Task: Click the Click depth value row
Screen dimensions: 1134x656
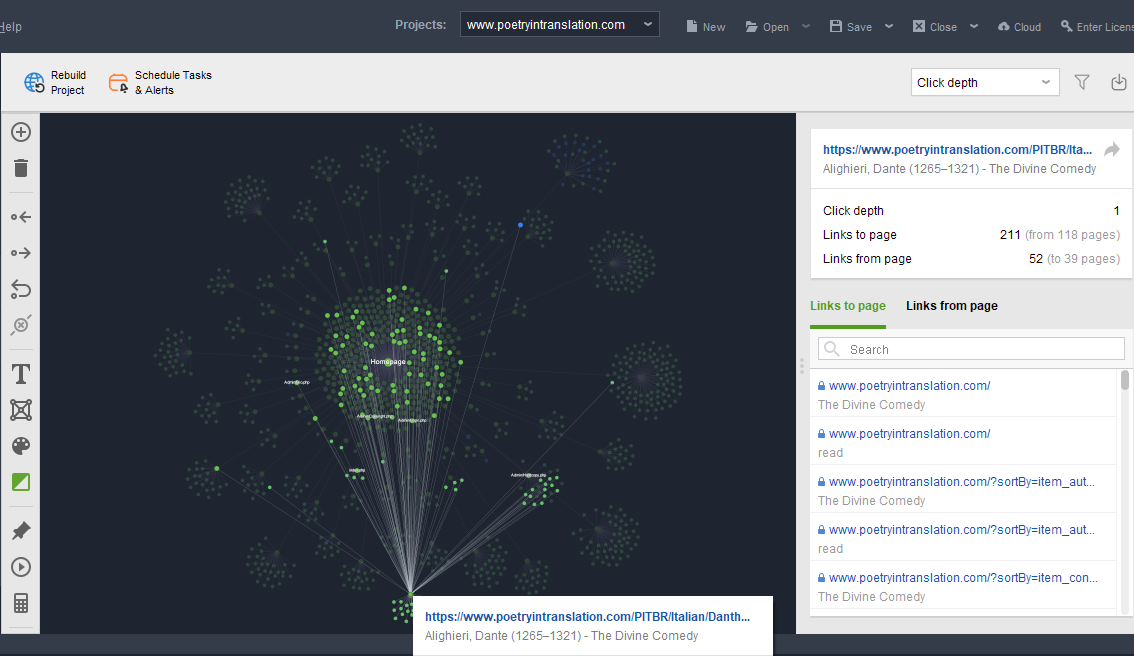Action: (971, 210)
